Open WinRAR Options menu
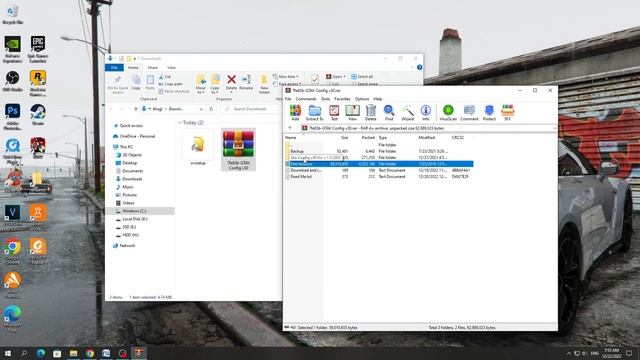The width and height of the screenshot is (640, 360). [362, 99]
